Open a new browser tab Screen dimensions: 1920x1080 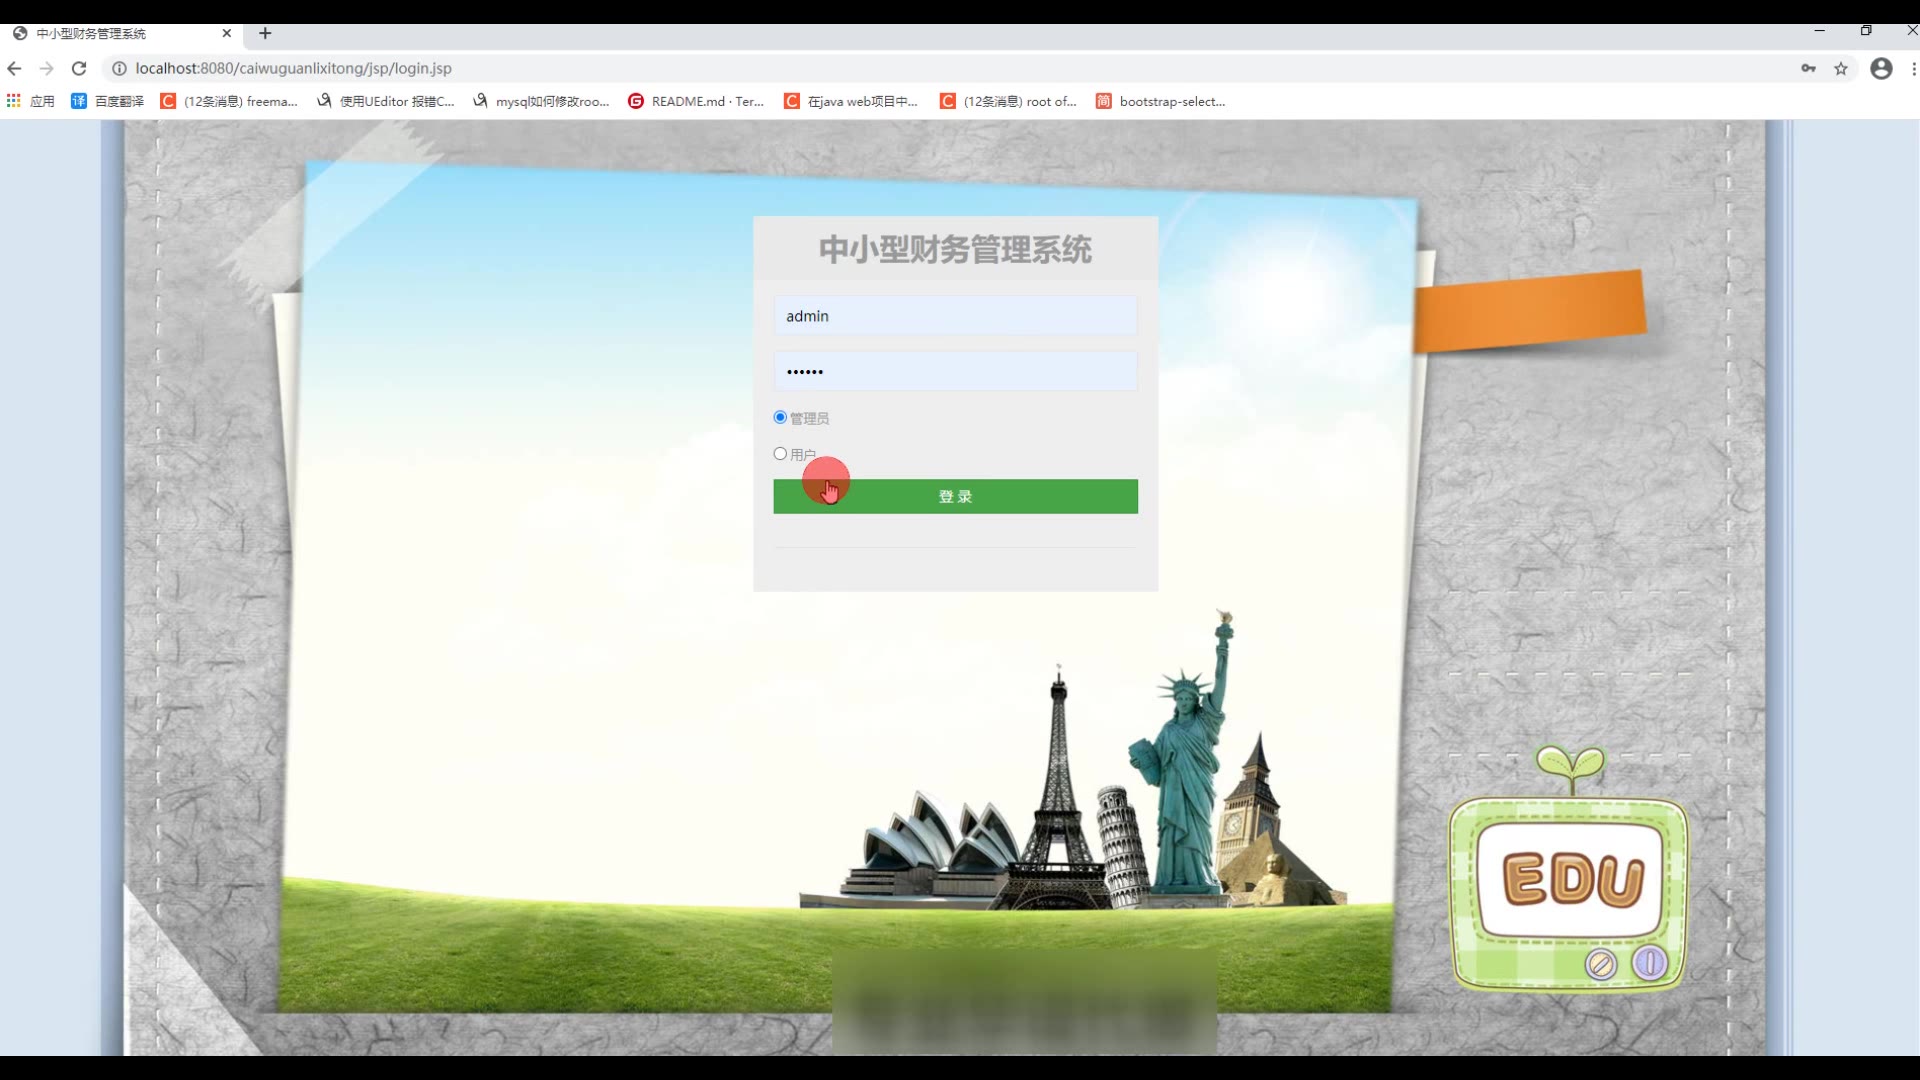265,33
